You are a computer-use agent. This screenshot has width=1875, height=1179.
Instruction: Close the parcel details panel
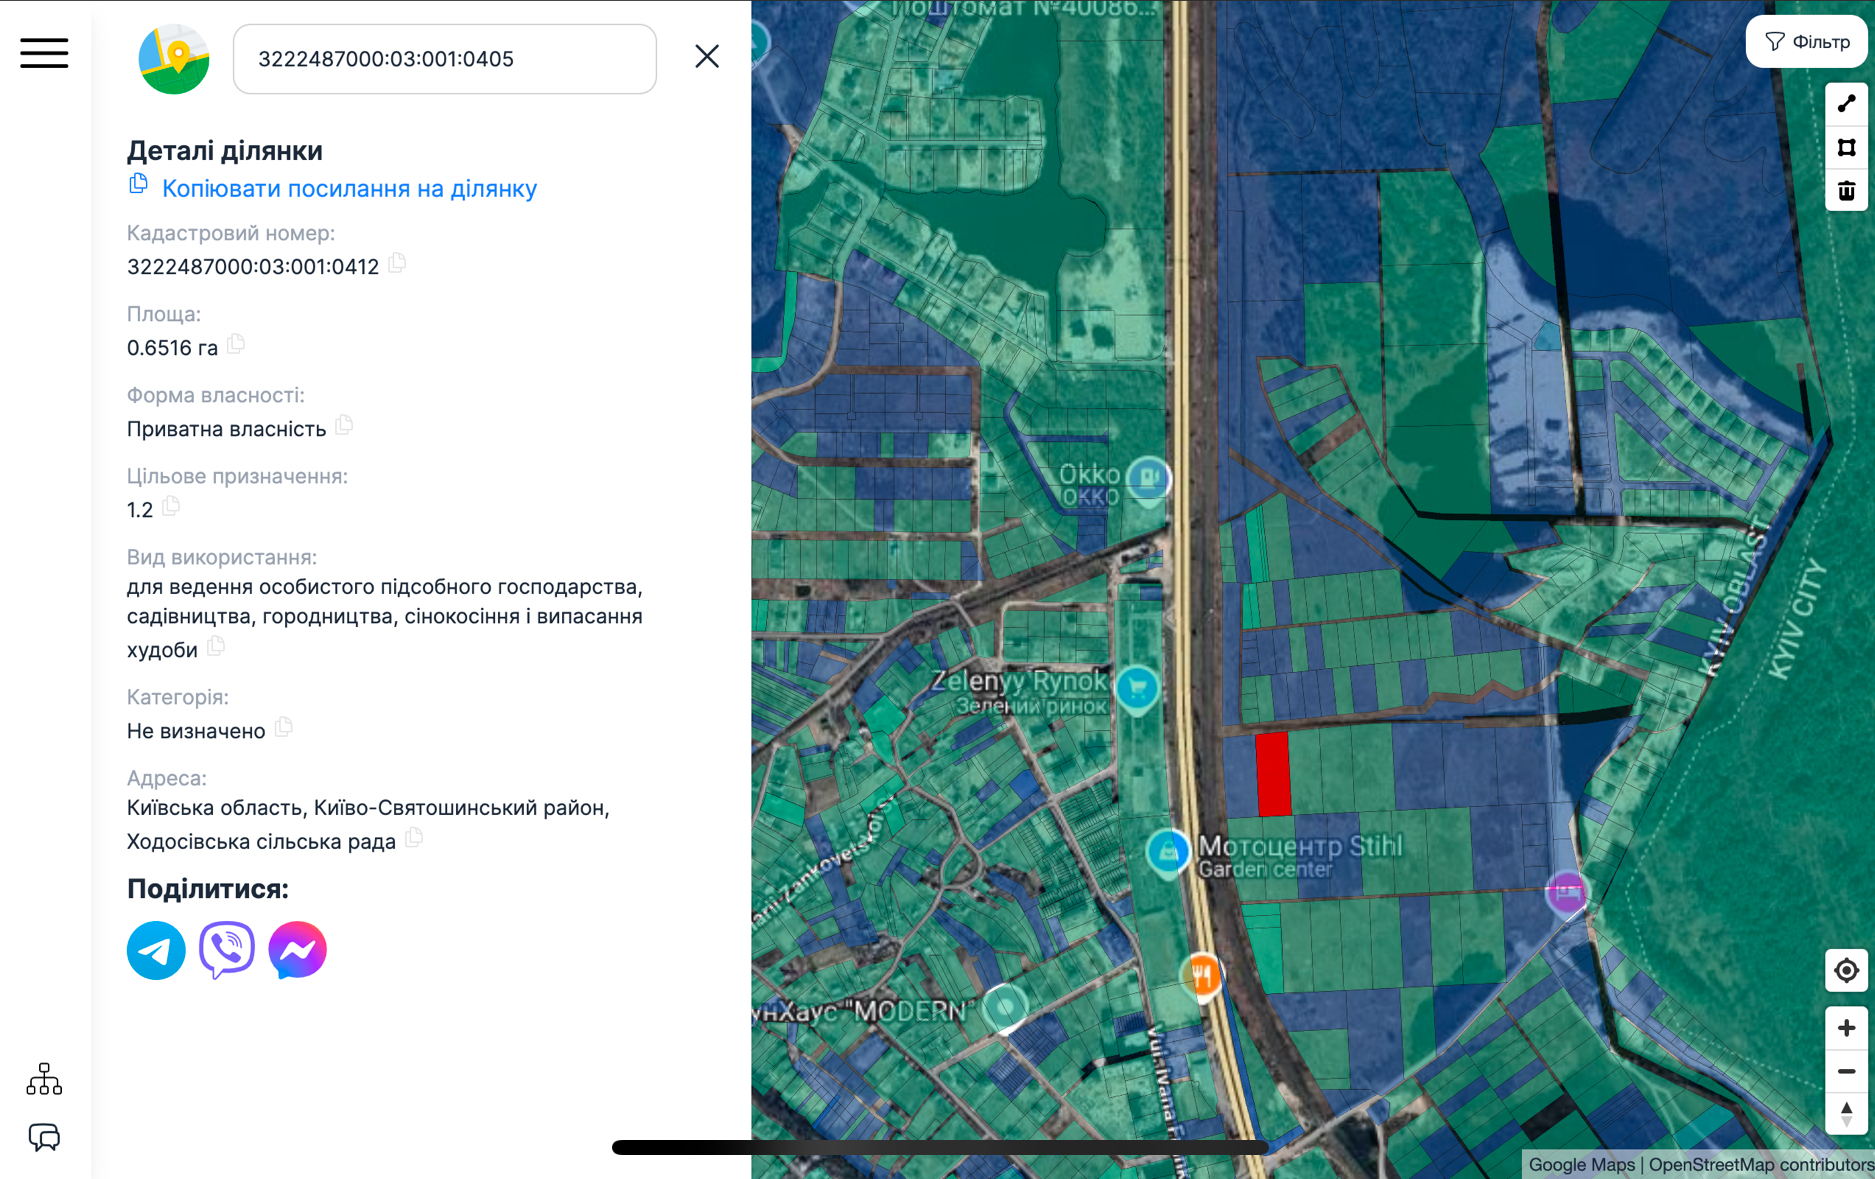707,56
